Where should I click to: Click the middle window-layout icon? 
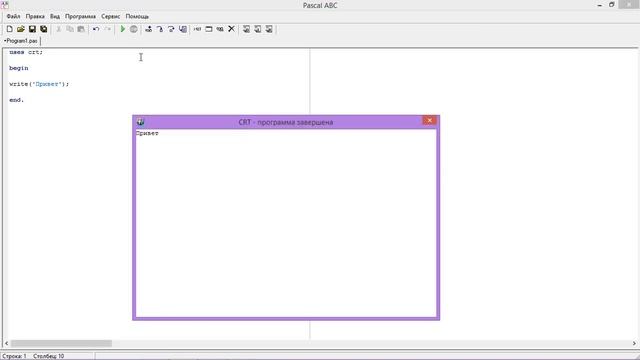[258, 29]
